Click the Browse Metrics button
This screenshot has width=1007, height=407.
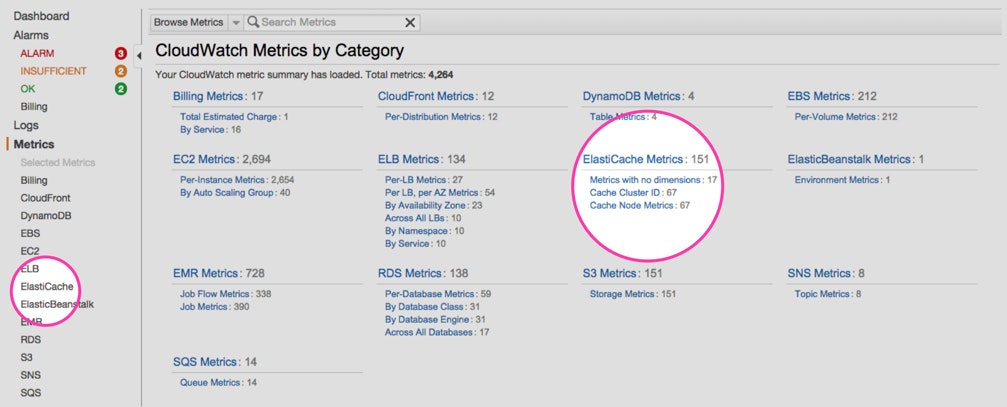coord(189,22)
